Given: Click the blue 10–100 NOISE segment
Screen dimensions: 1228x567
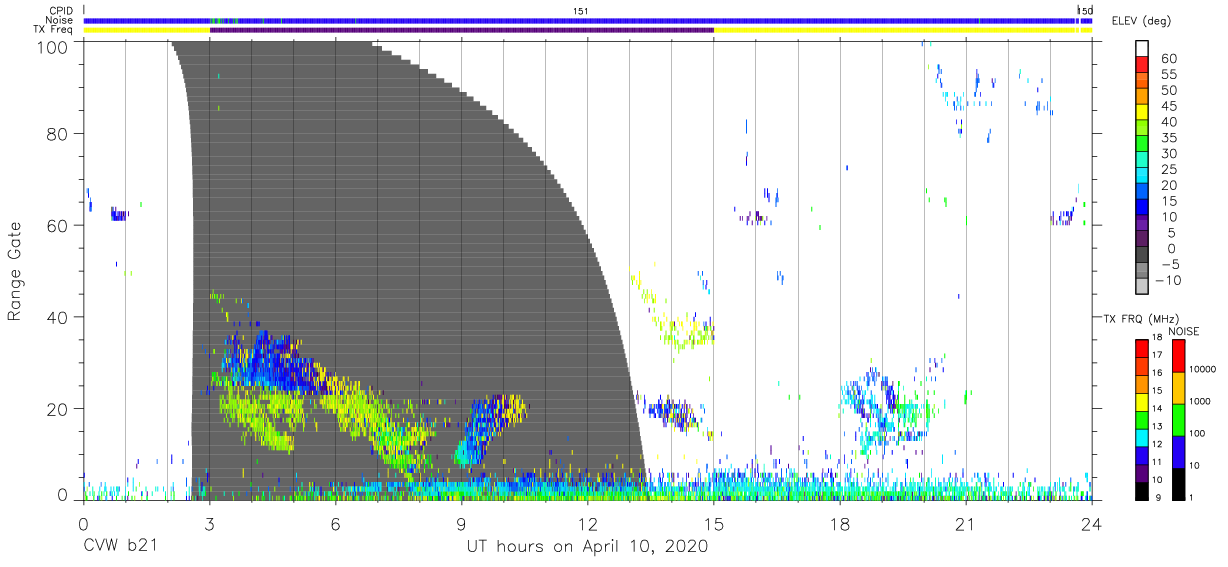Looking at the screenshot, I should click(x=1178, y=450).
